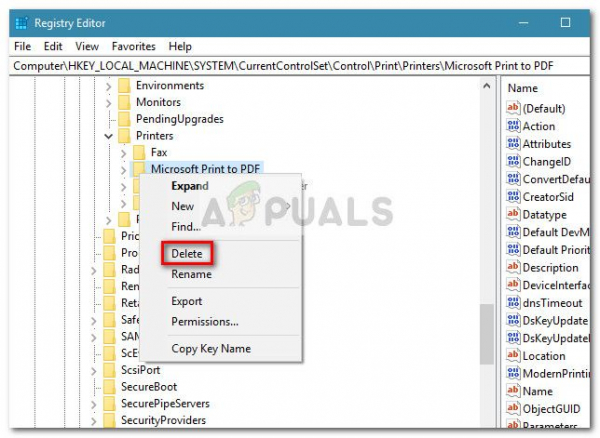Click the dnsTimeout value icon

click(513, 303)
